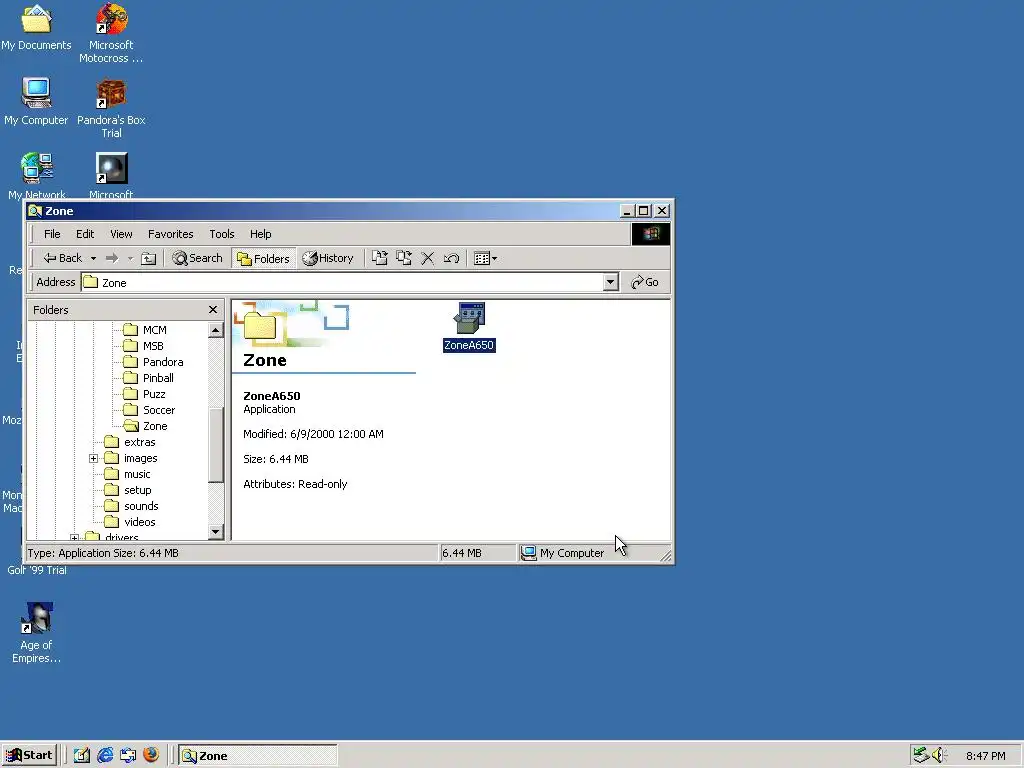Click the Copy To toolbar icon
The image size is (1024, 768).
(404, 259)
